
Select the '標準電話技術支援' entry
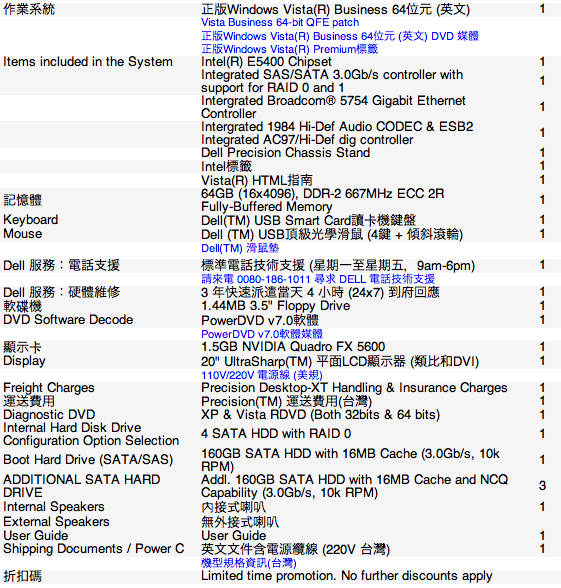(338, 266)
